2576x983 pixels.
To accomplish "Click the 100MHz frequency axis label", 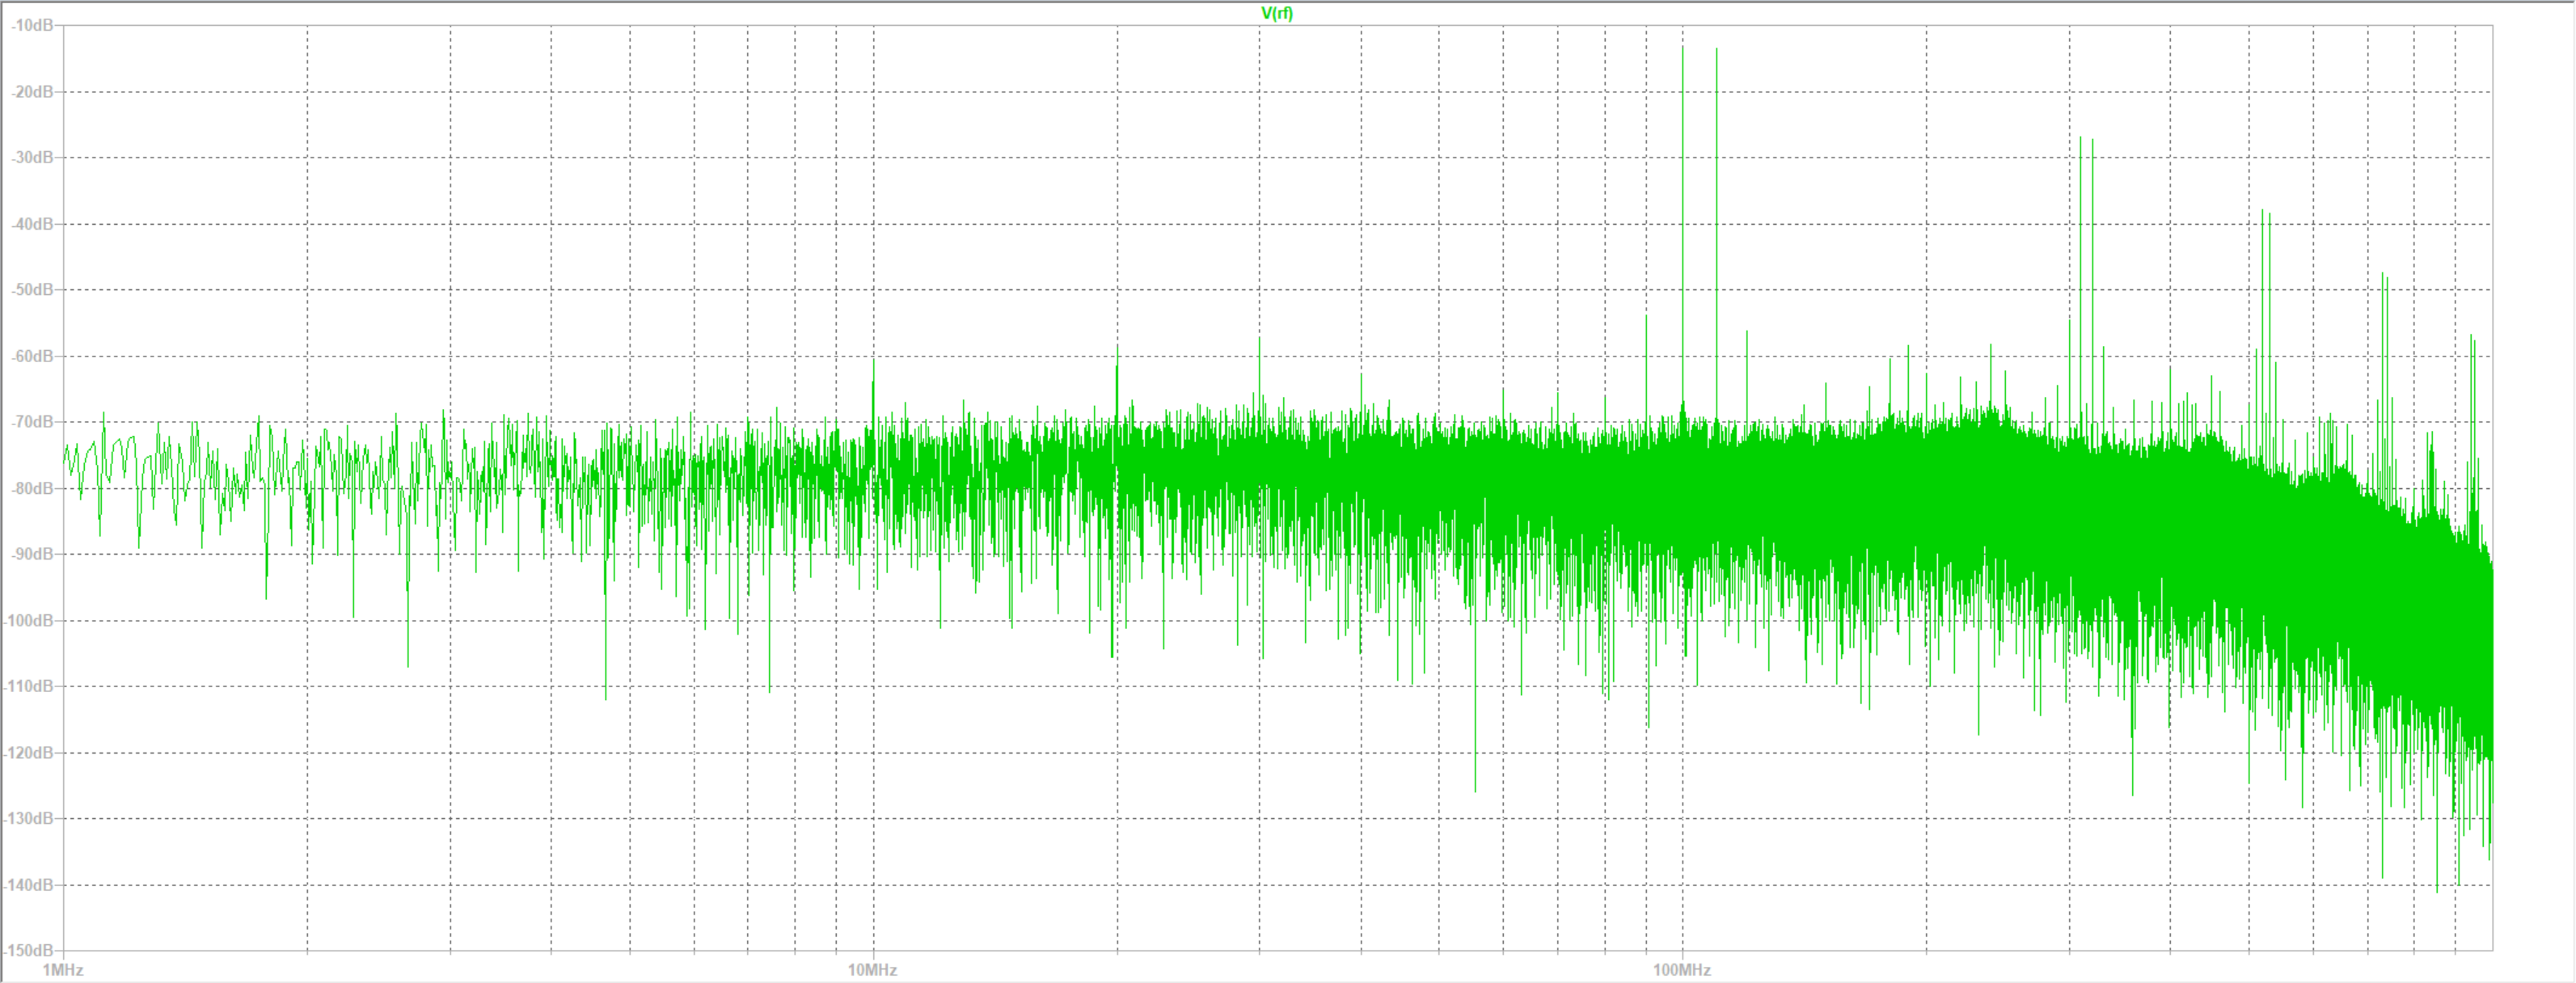I will point(1681,970).
